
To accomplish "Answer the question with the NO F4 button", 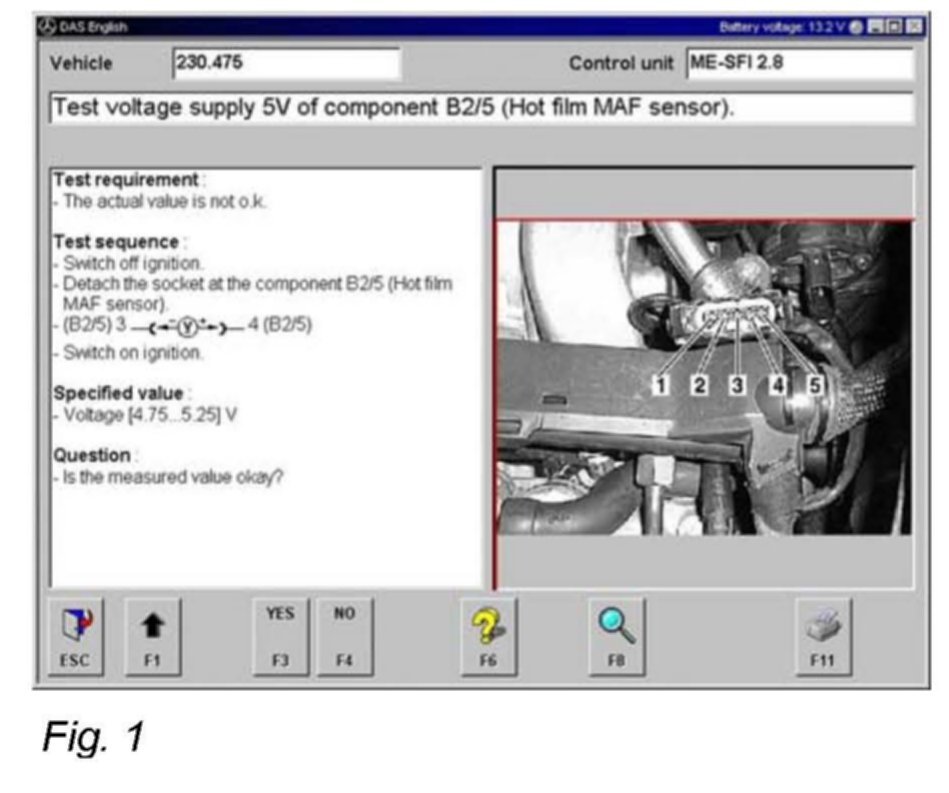I will [x=344, y=633].
